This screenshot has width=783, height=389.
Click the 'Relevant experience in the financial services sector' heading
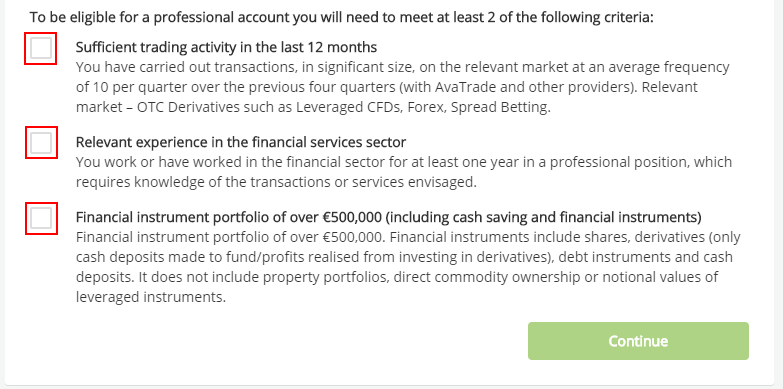tap(241, 142)
